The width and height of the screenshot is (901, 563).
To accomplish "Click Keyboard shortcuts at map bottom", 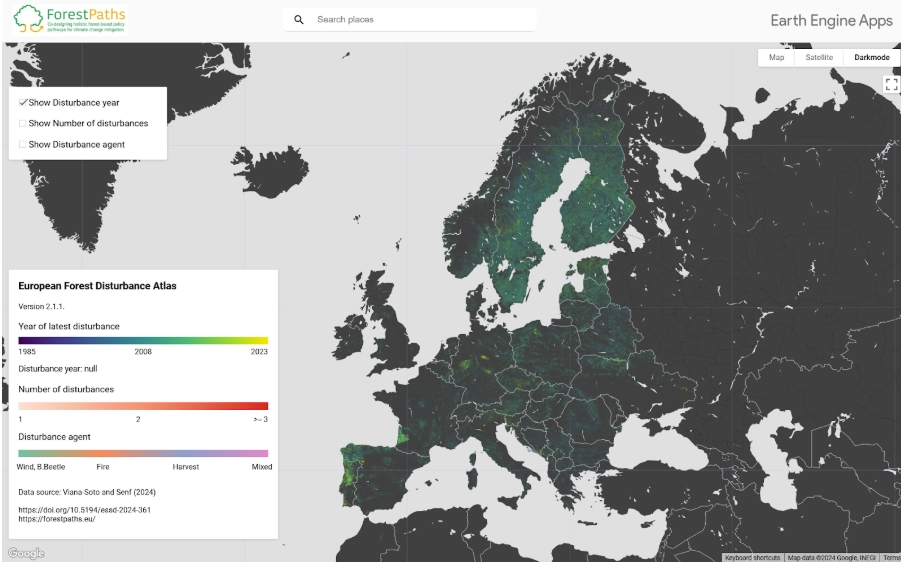I will 752,558.
